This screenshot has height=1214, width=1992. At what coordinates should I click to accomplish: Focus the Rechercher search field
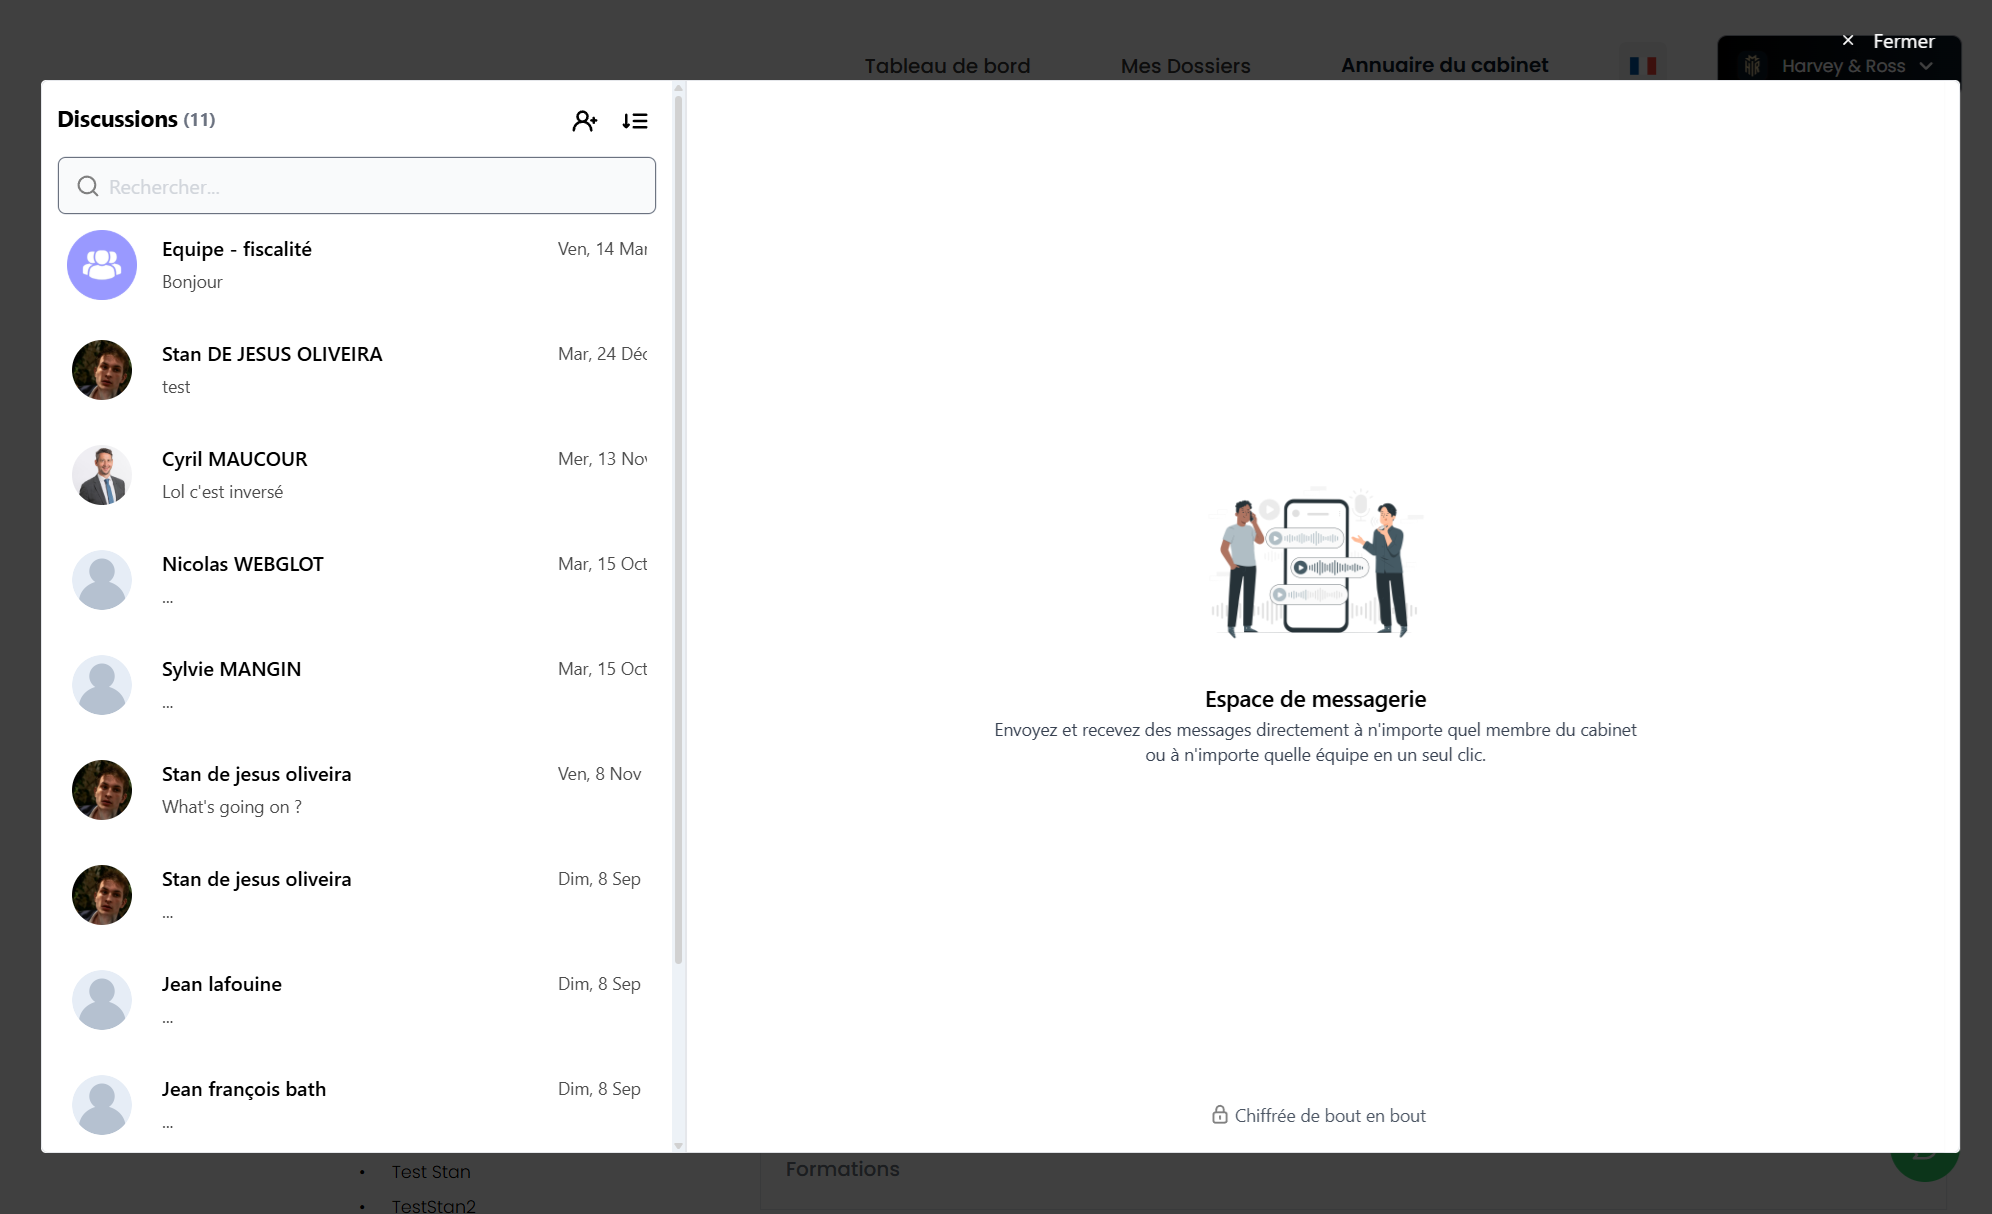coord(357,185)
